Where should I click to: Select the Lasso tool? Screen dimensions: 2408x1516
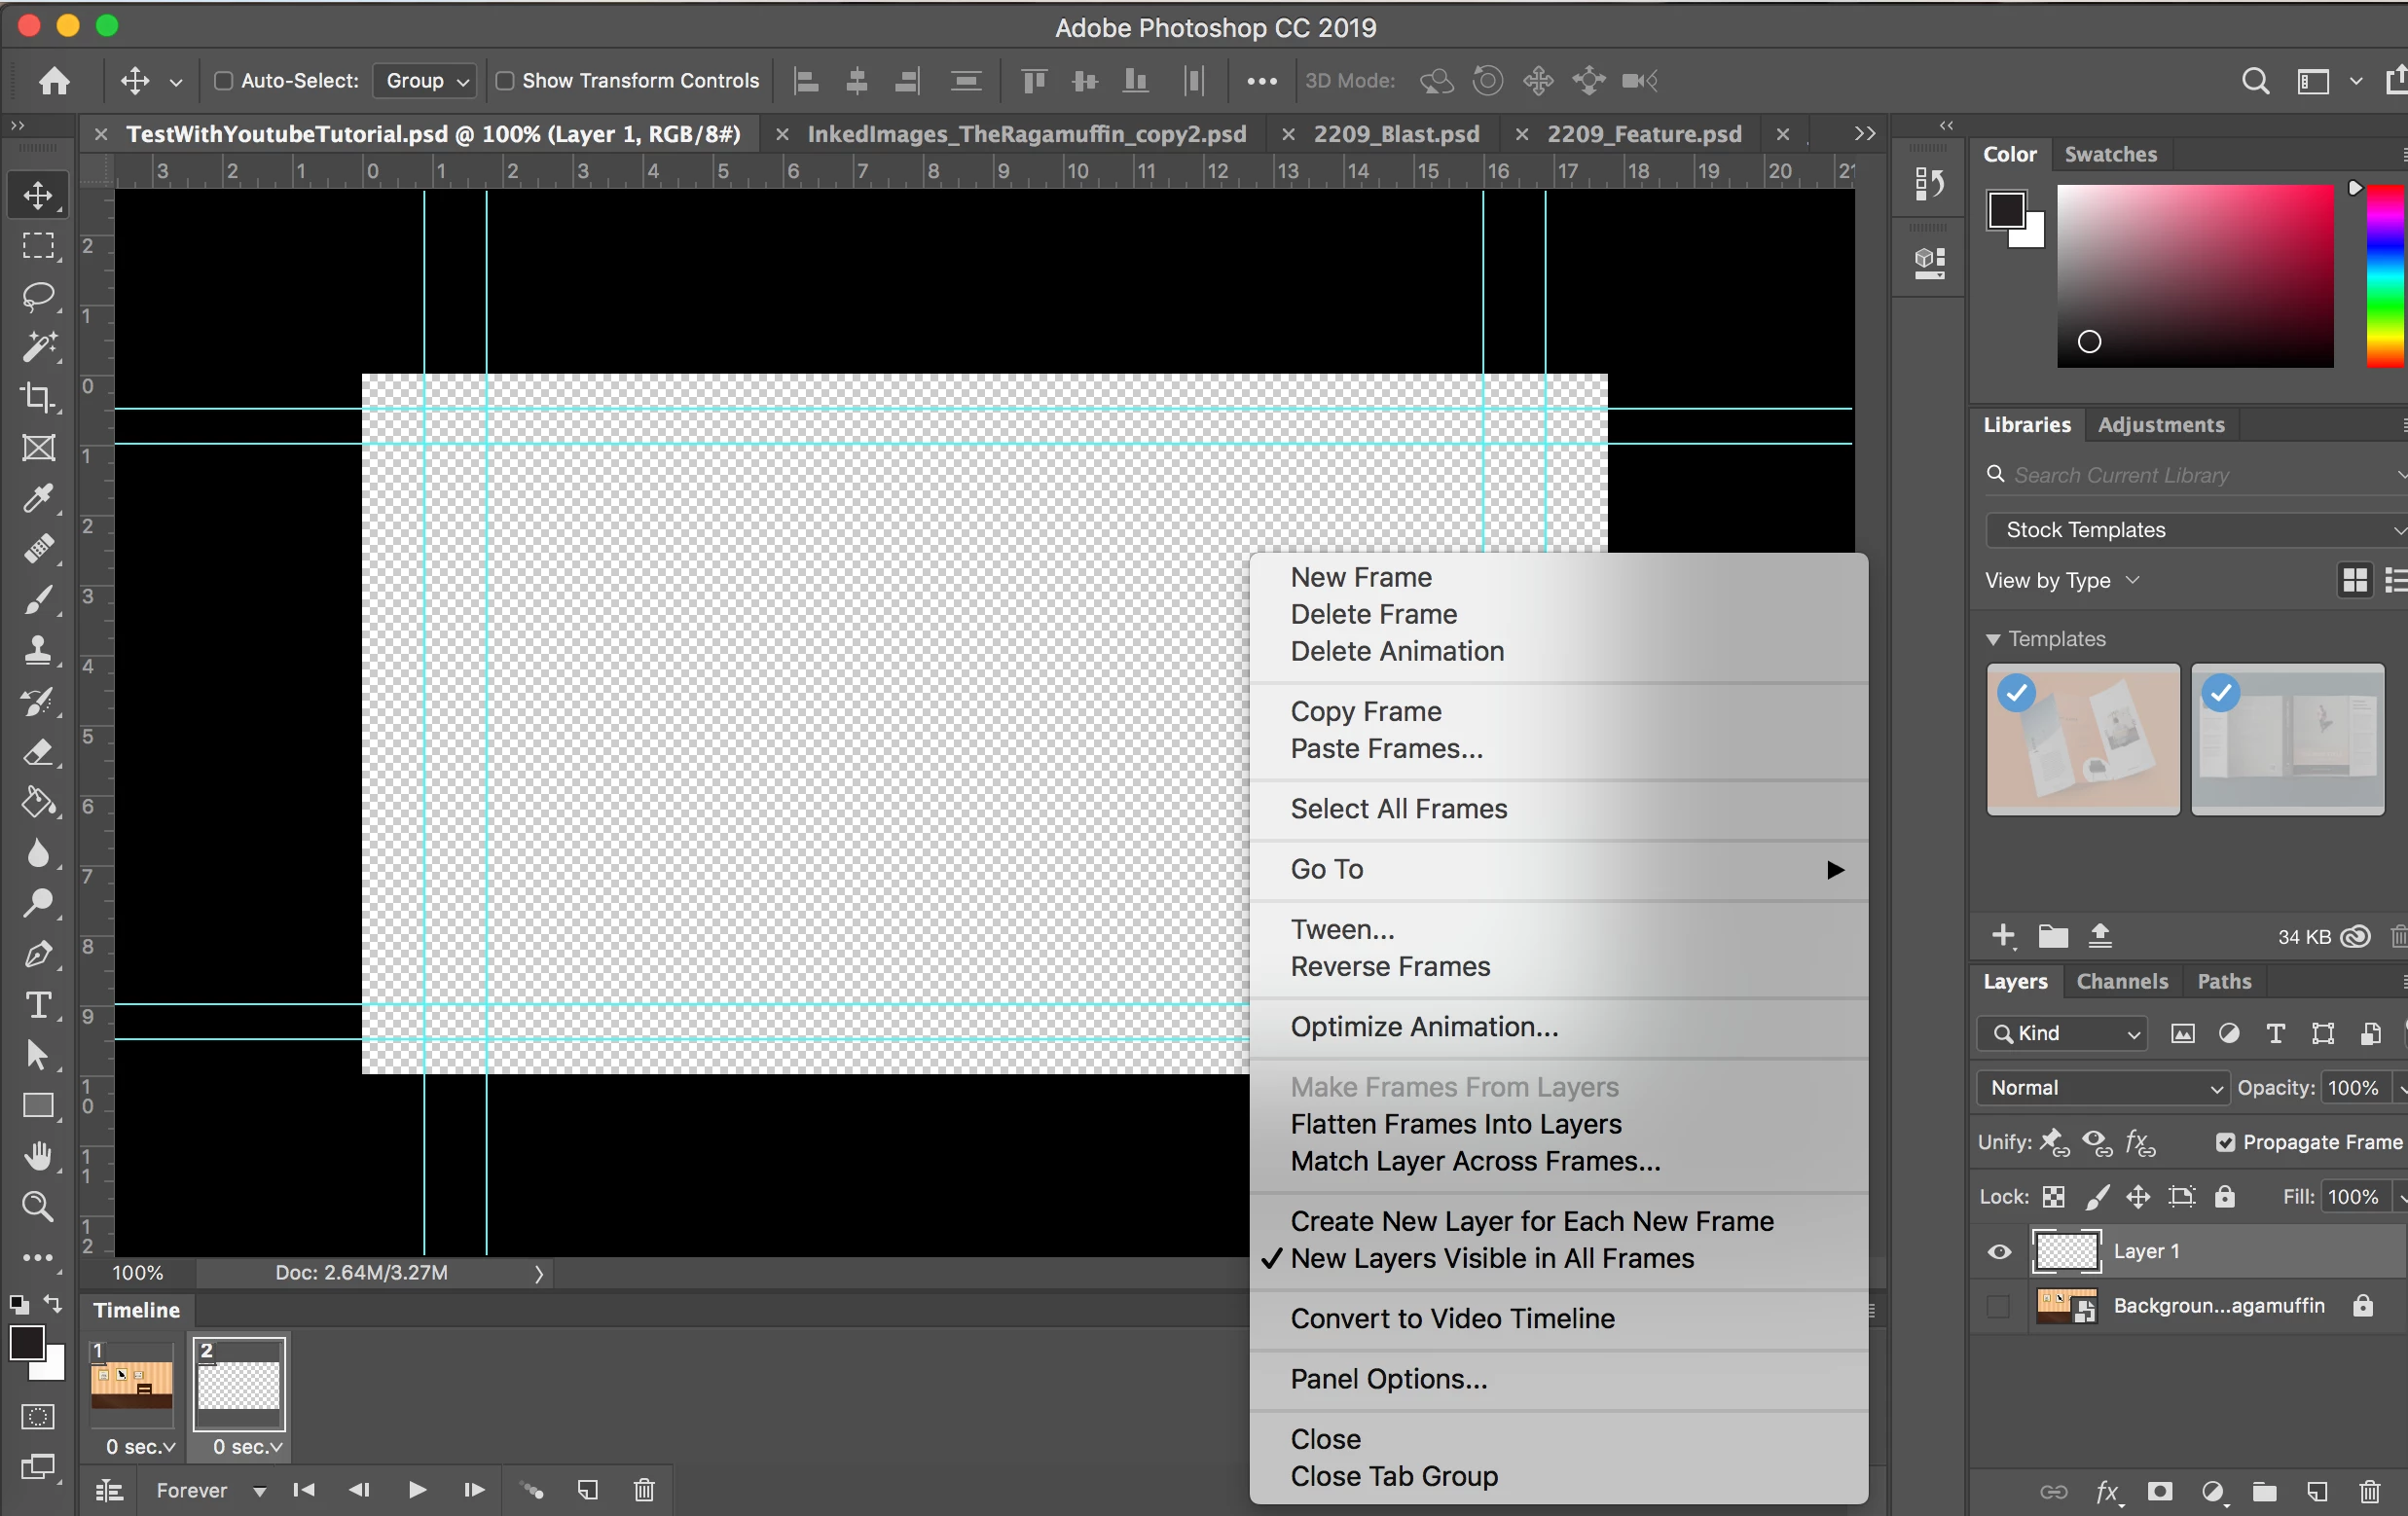point(38,296)
